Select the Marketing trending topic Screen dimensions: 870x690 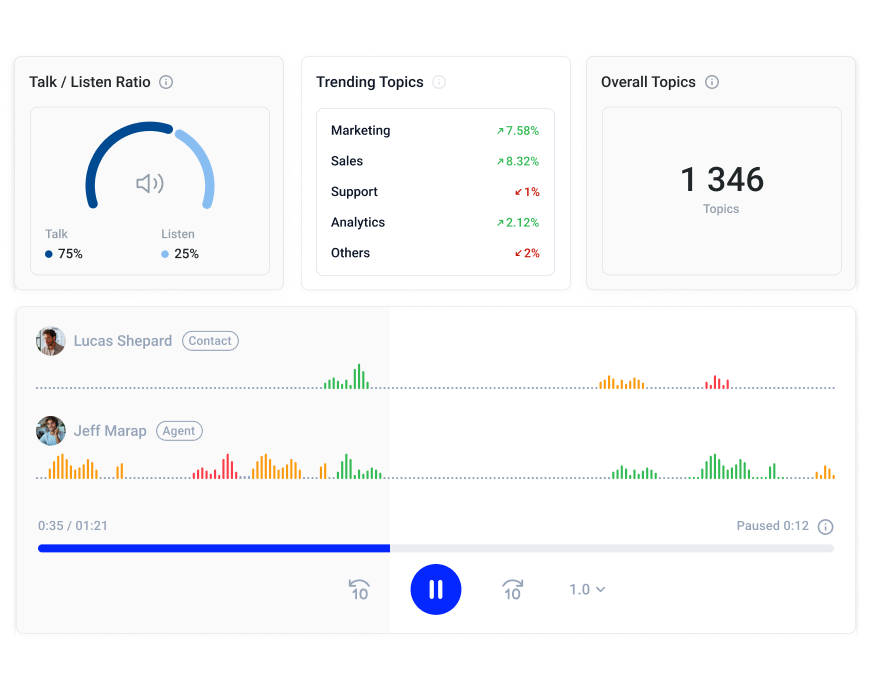pos(361,131)
